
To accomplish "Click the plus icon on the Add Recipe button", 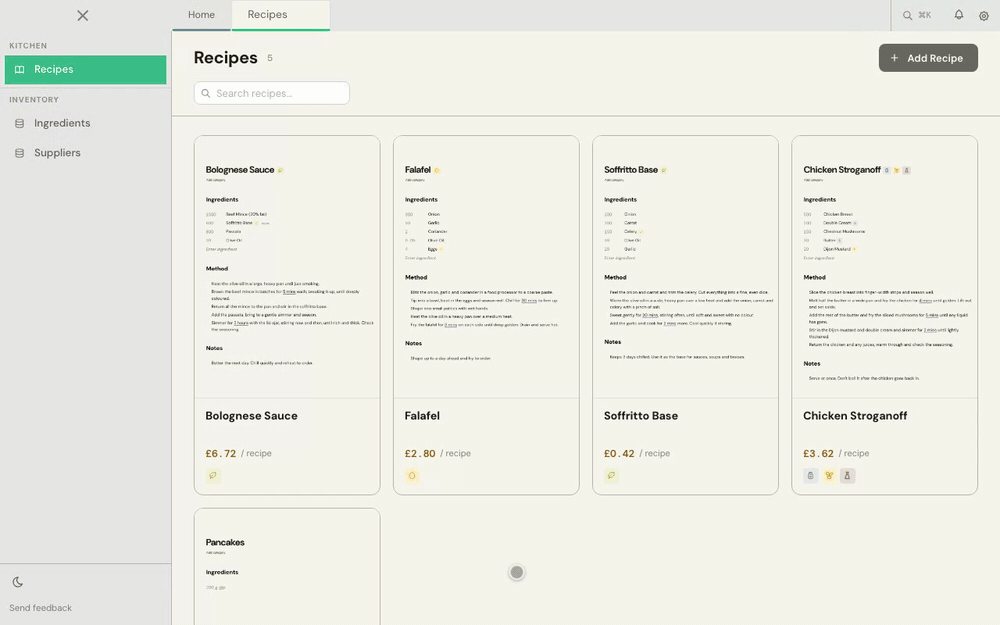I will tap(894, 58).
